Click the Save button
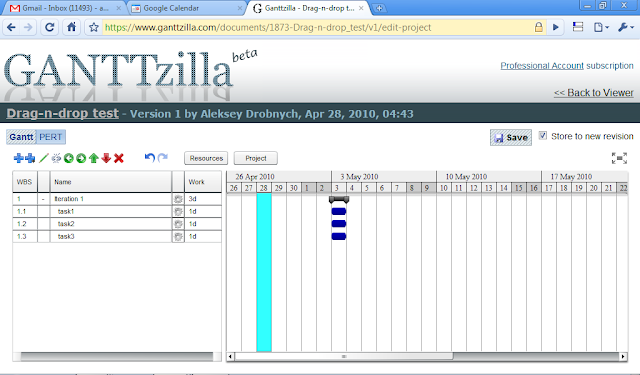The height and width of the screenshot is (375, 640). tap(511, 138)
